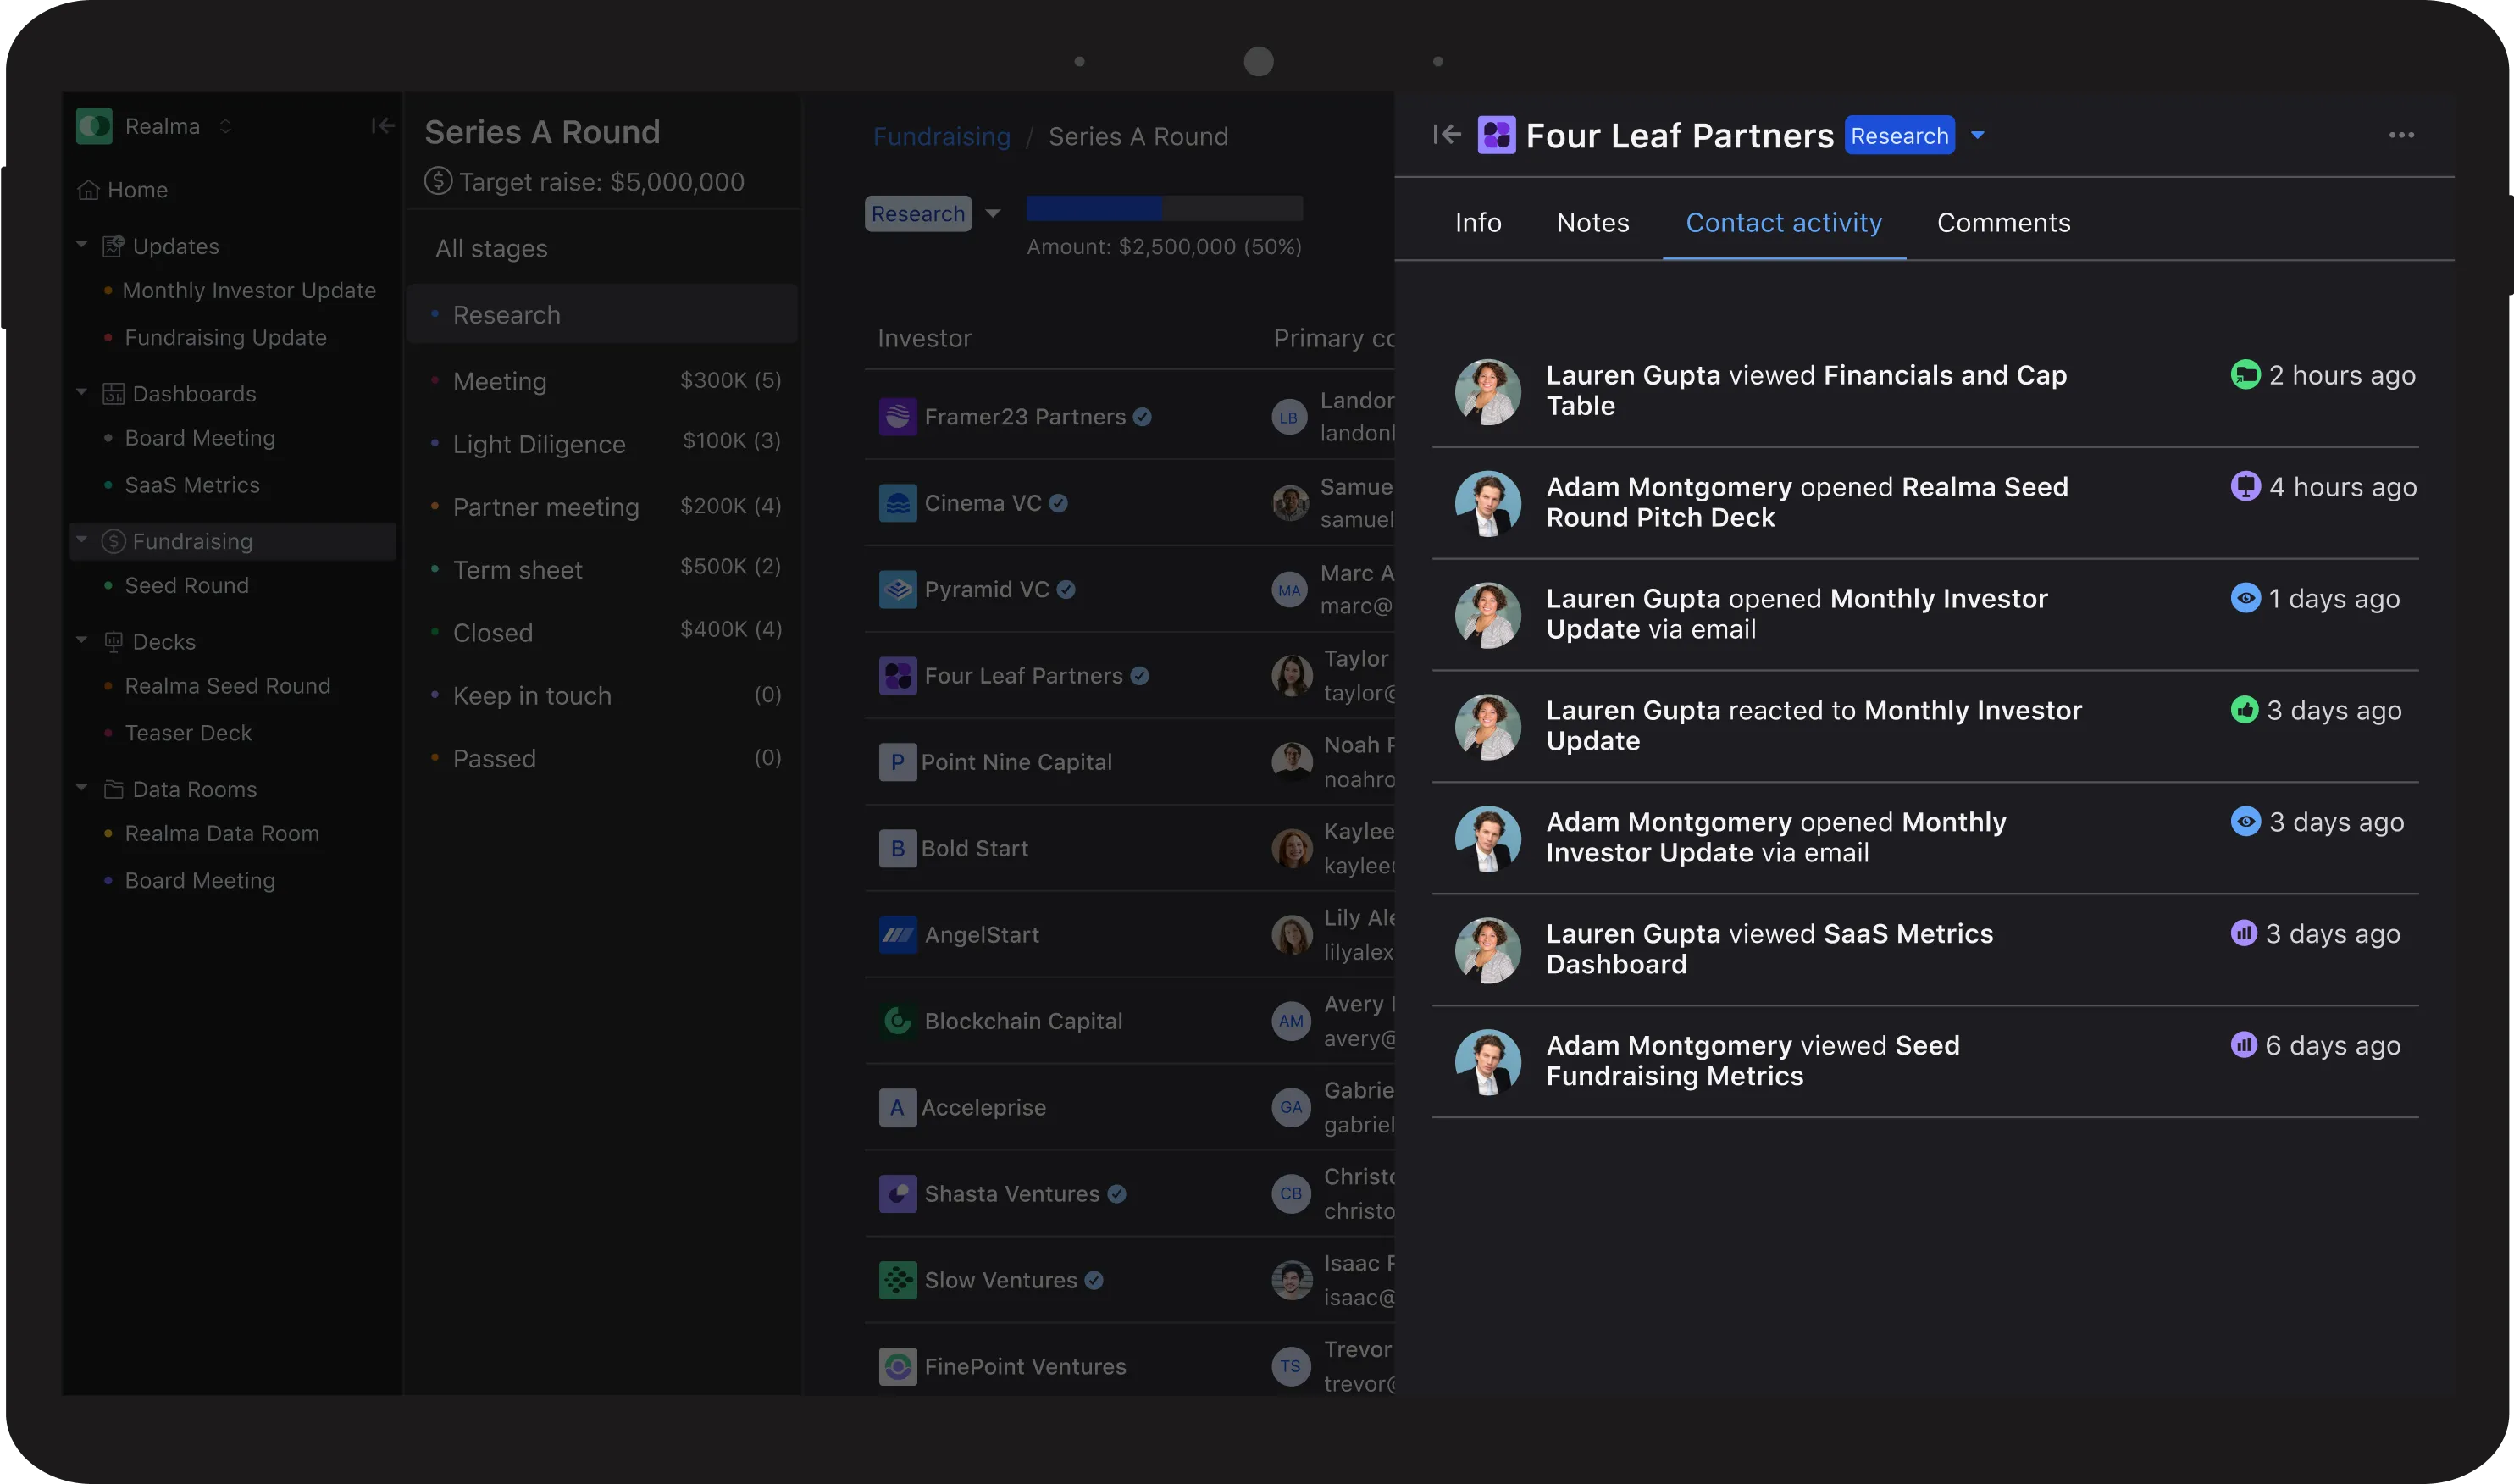Open the three-dot more options menu

[2401, 135]
